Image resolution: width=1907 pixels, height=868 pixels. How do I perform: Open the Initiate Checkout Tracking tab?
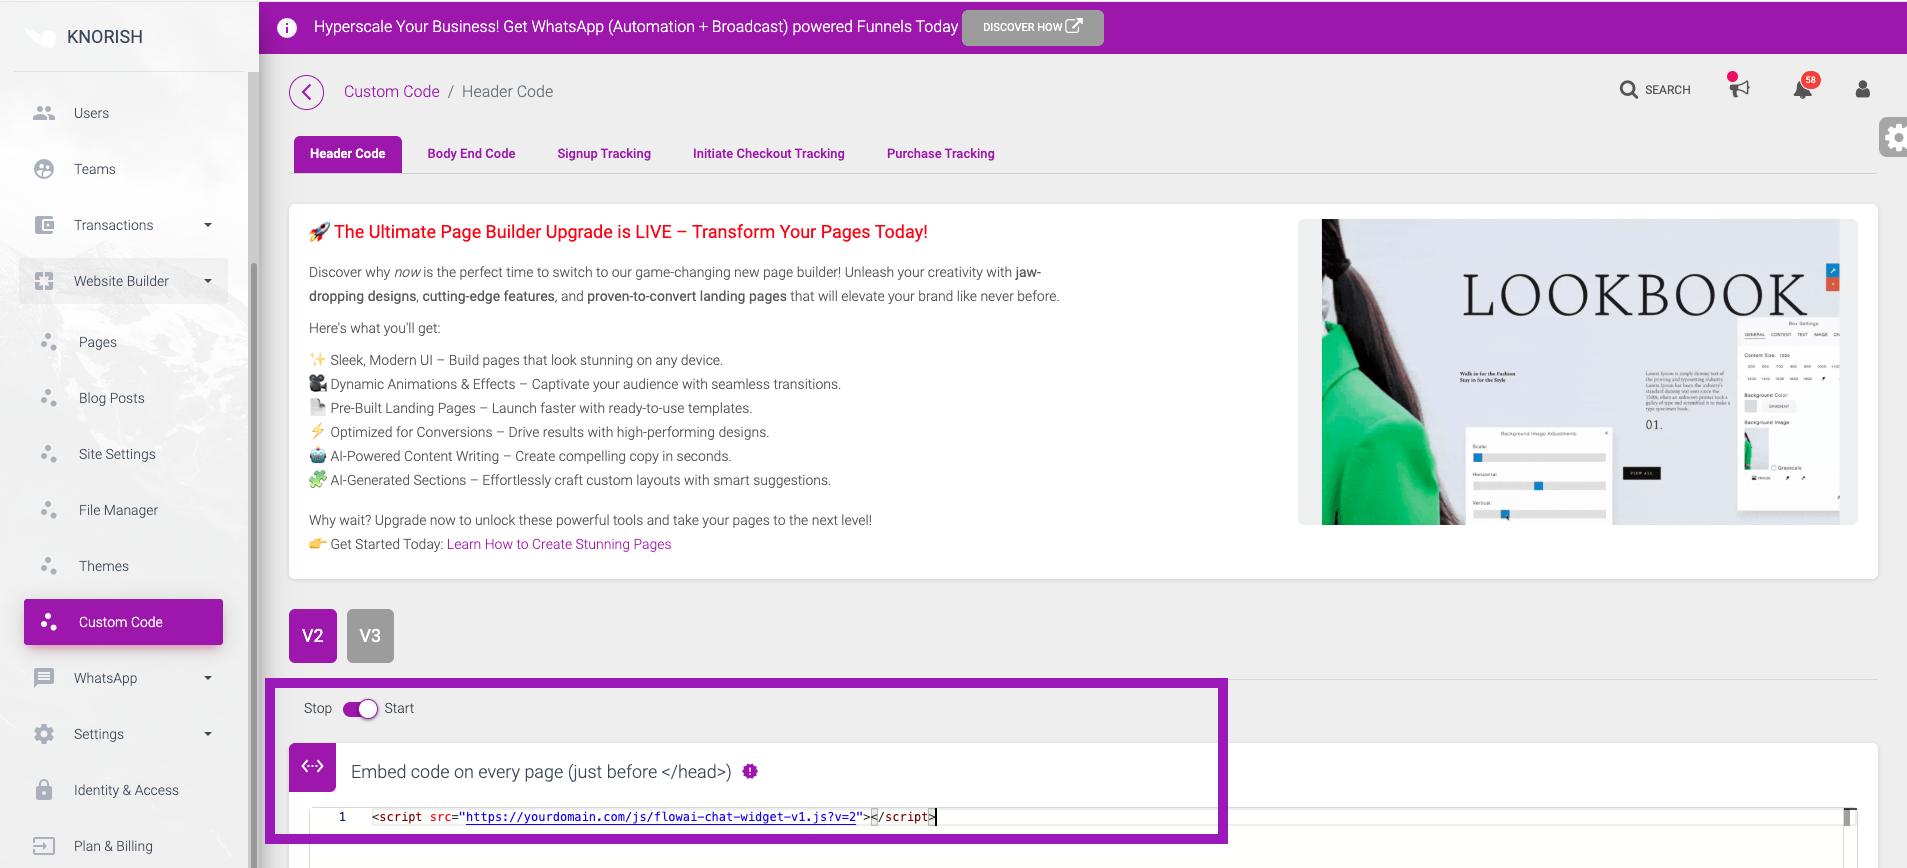(769, 154)
